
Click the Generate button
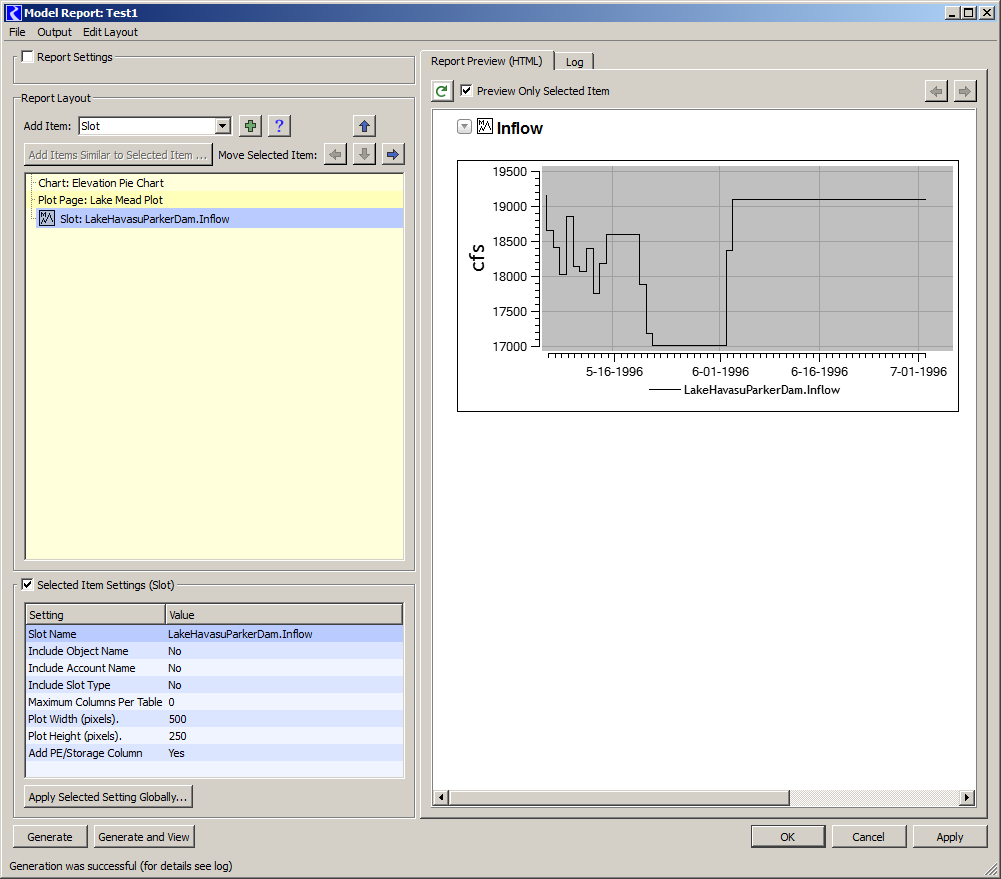[x=50, y=837]
